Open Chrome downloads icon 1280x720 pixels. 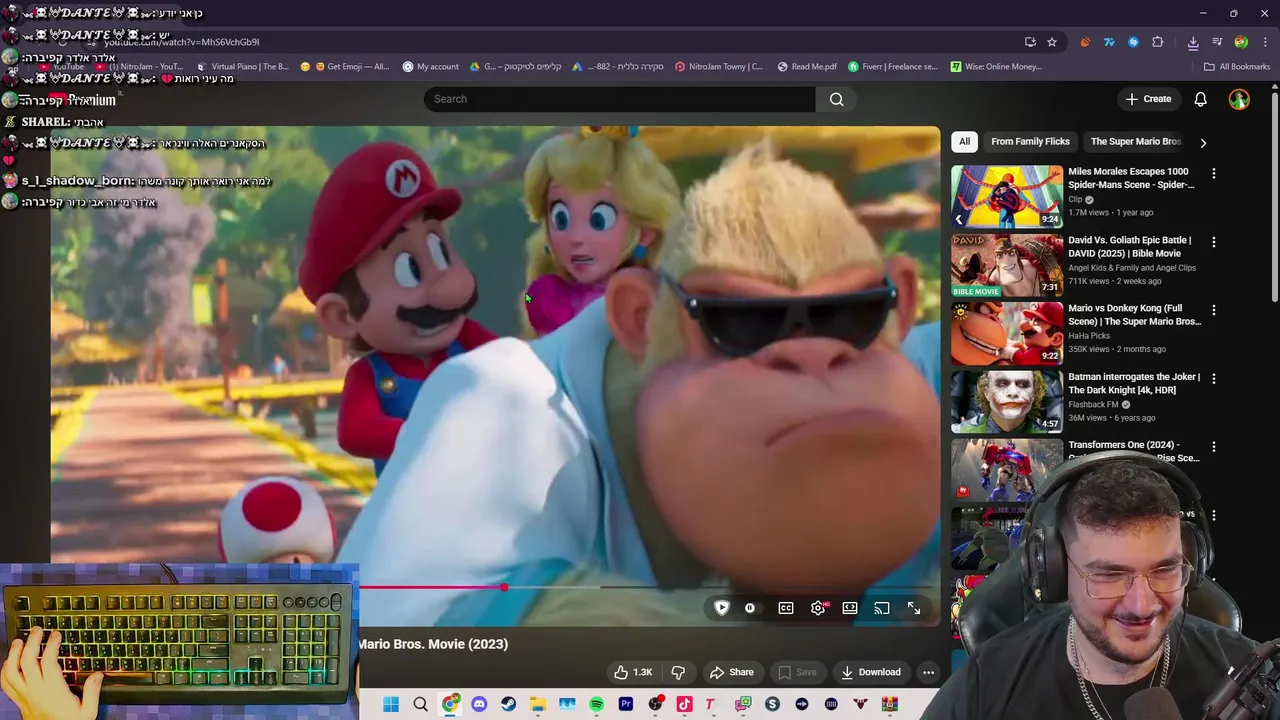(x=1193, y=42)
